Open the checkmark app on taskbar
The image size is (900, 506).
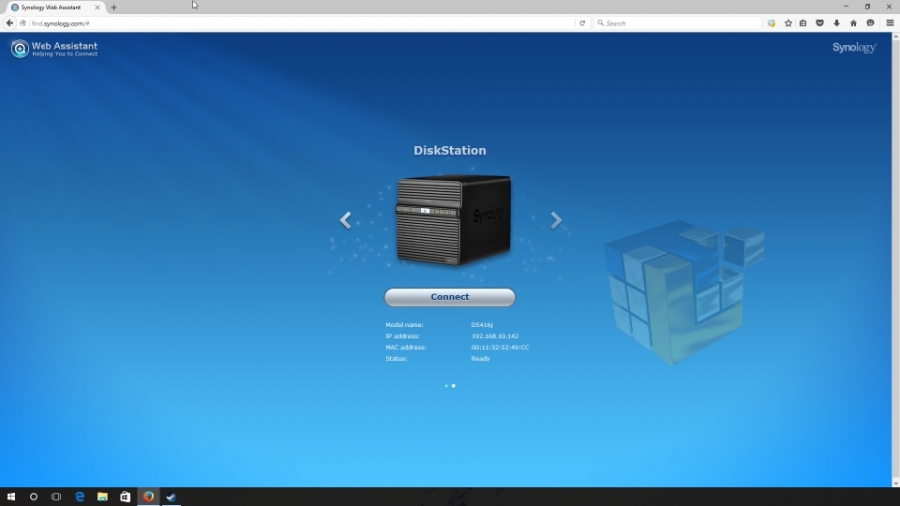(171, 497)
